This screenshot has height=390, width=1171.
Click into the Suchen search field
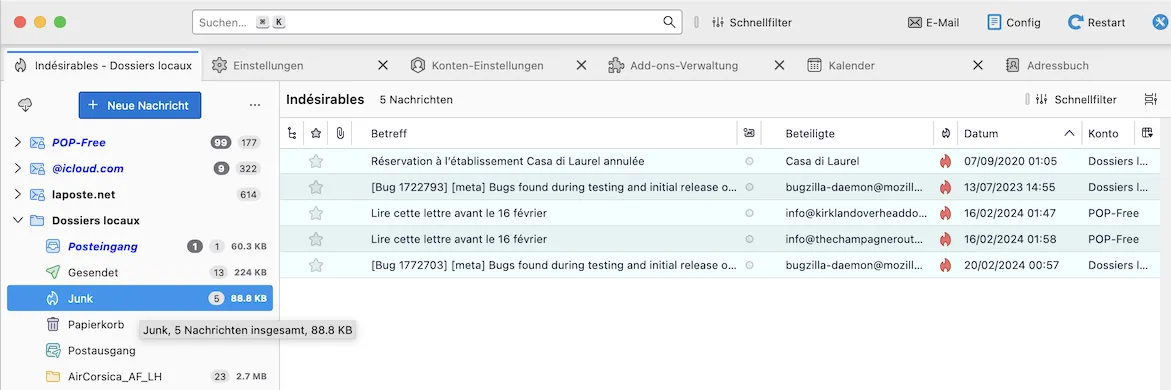pyautogui.click(x=437, y=22)
